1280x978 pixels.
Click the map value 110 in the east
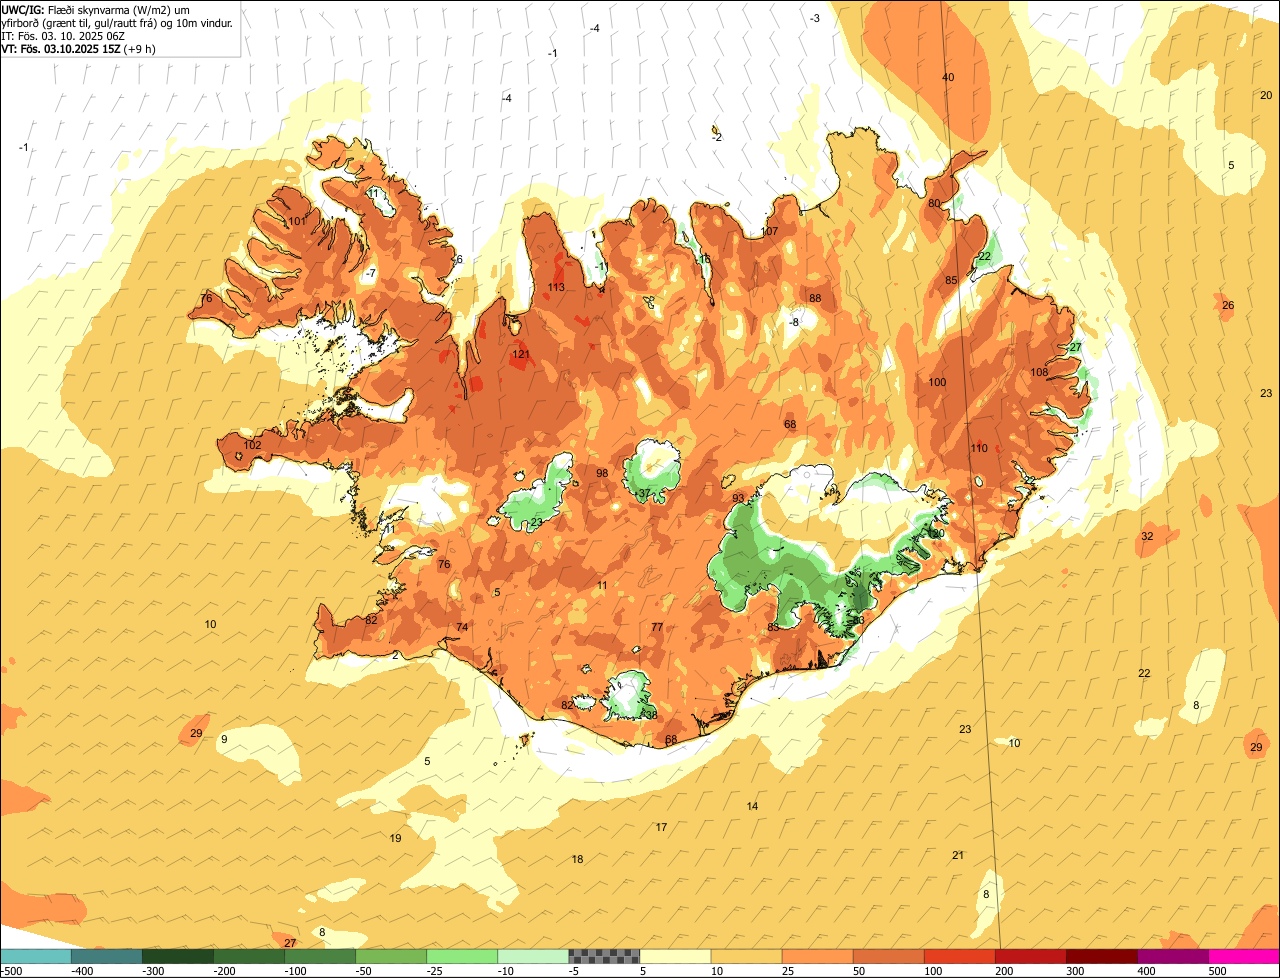point(979,448)
